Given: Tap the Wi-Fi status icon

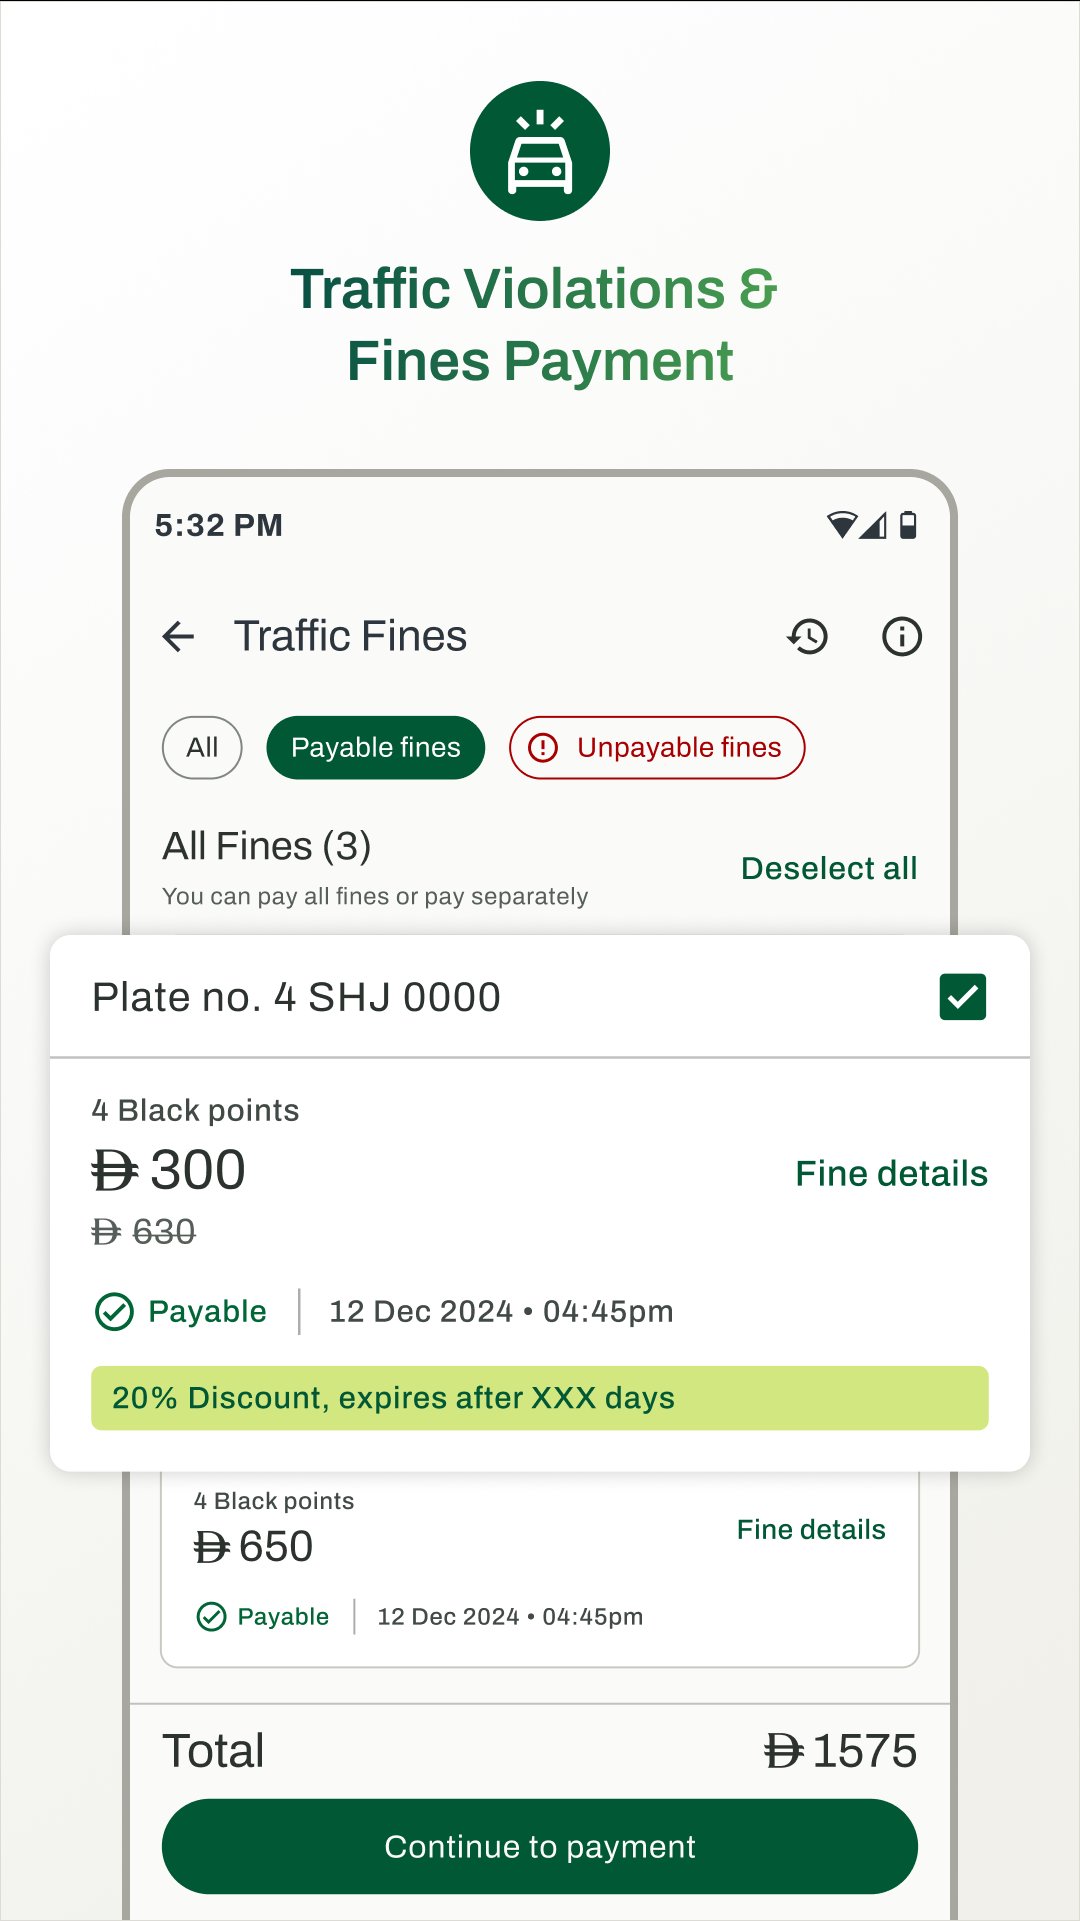Looking at the screenshot, I should 842,525.
